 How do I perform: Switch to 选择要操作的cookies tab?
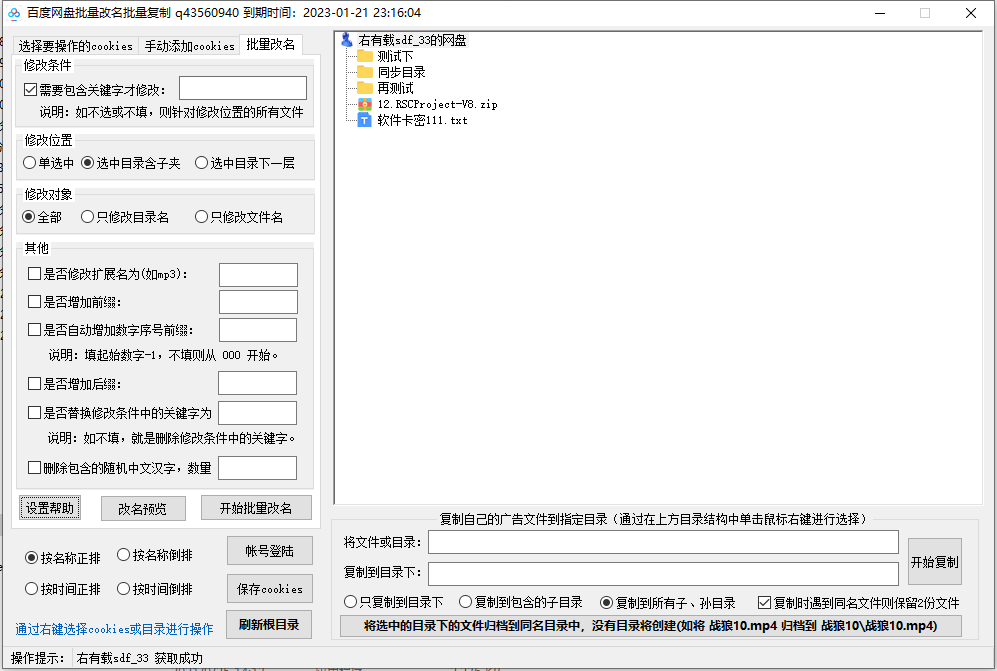click(76, 46)
